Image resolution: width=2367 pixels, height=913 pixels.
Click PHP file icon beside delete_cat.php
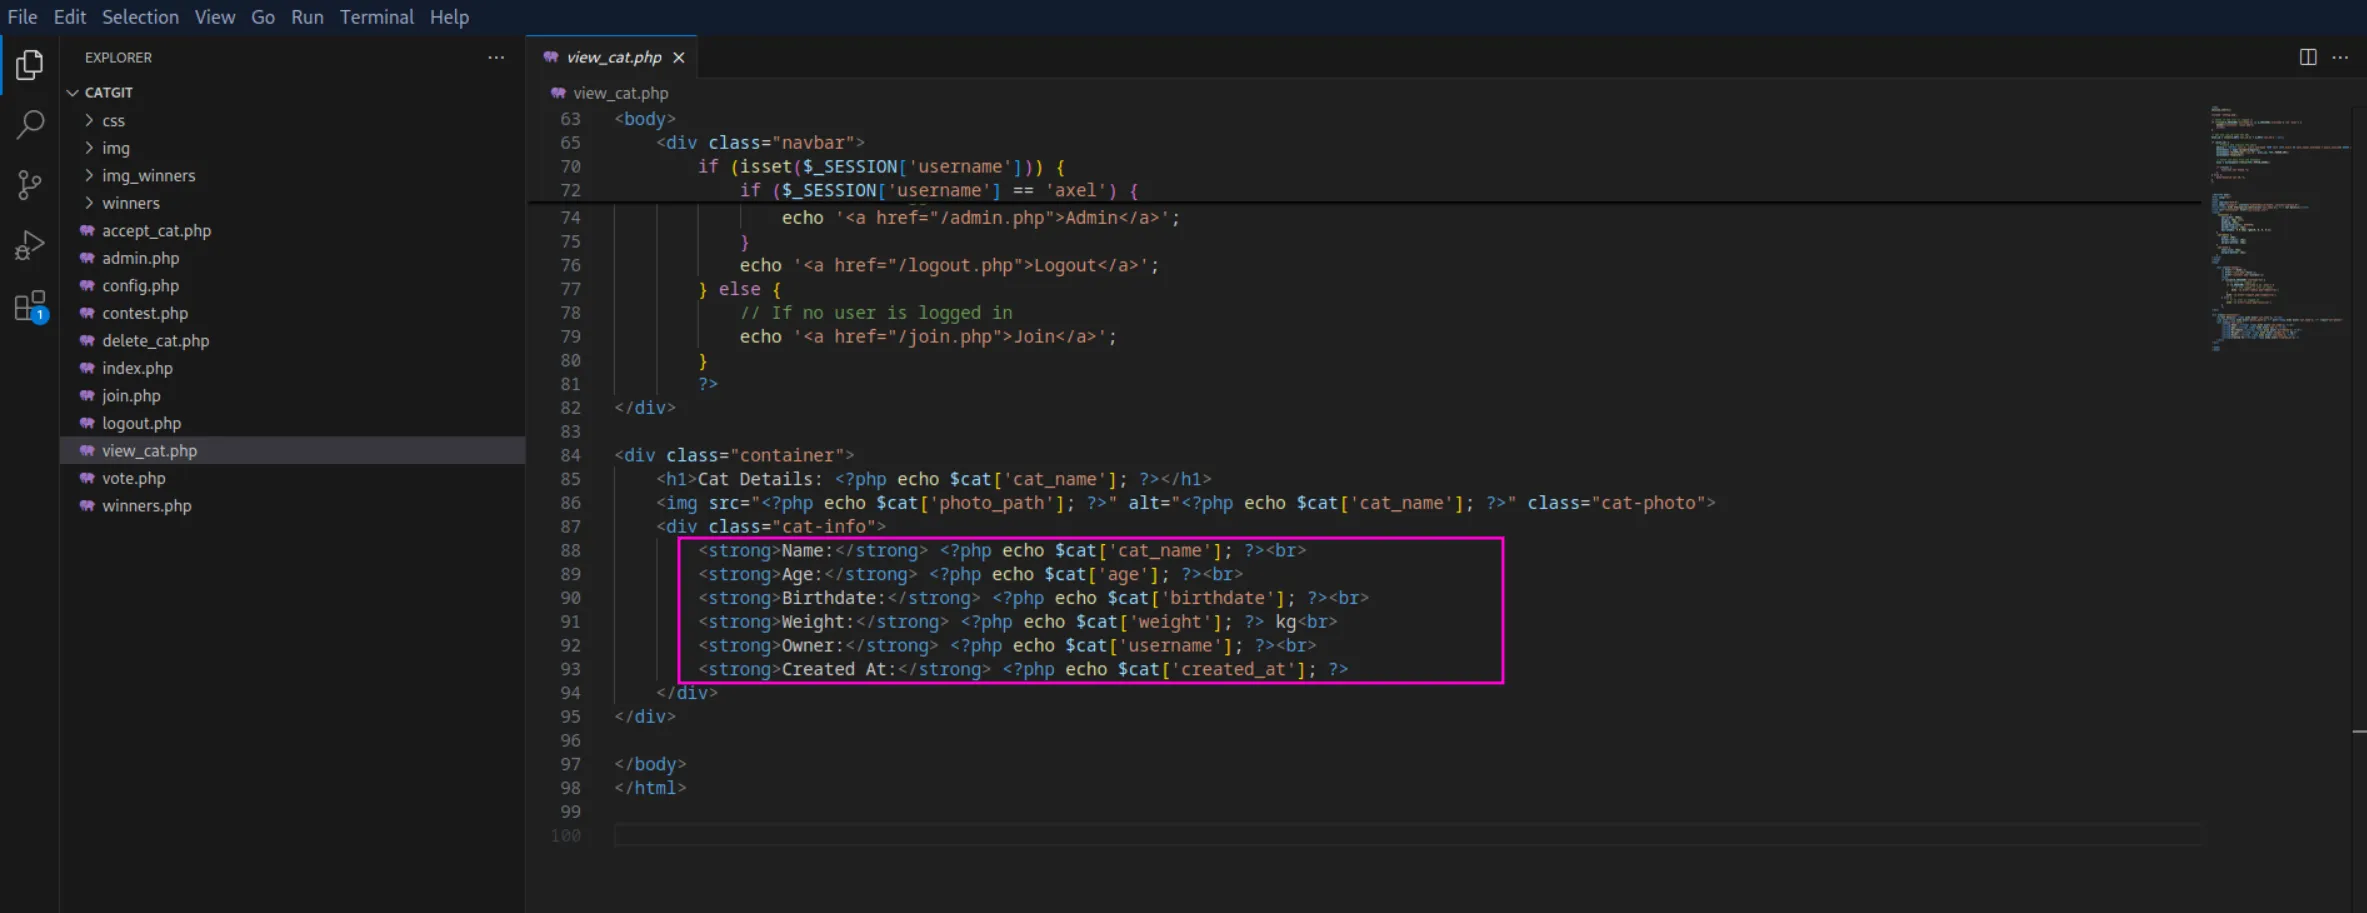click(x=87, y=341)
